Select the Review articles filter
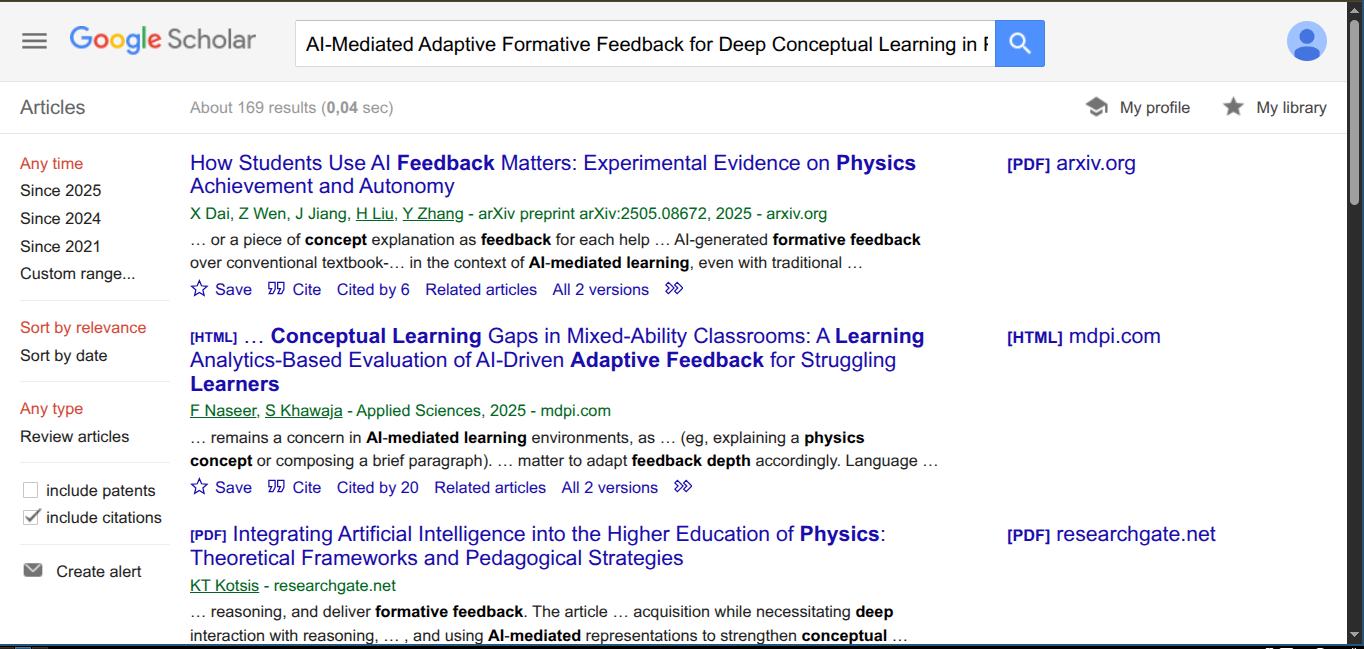The height and width of the screenshot is (649, 1364). [75, 436]
